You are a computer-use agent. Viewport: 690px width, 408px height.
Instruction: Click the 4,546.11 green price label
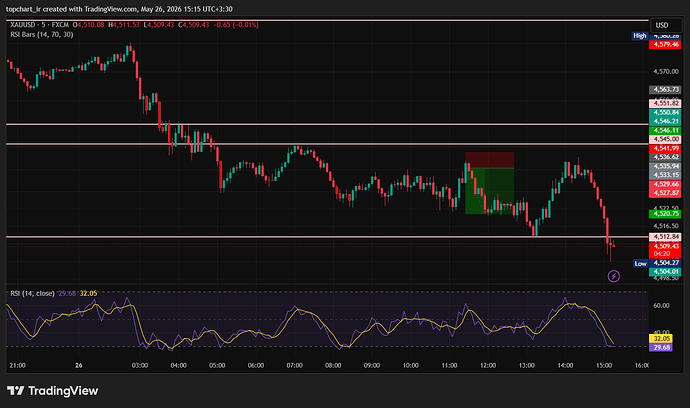coord(665,130)
